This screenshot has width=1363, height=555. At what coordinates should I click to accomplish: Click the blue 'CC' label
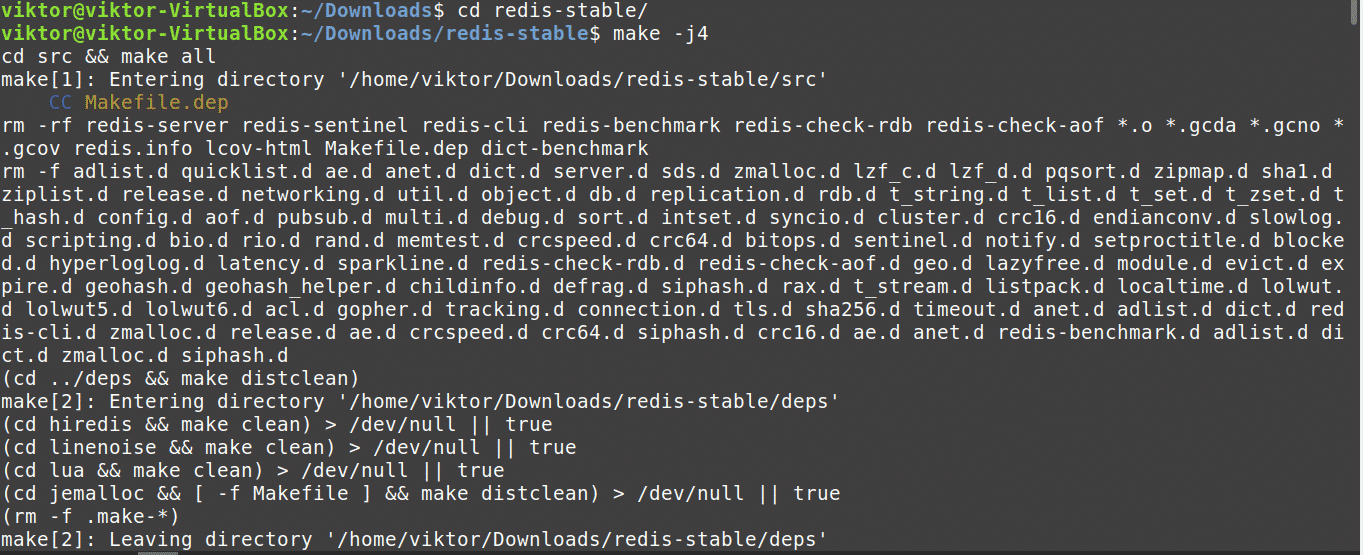pyautogui.click(x=60, y=102)
